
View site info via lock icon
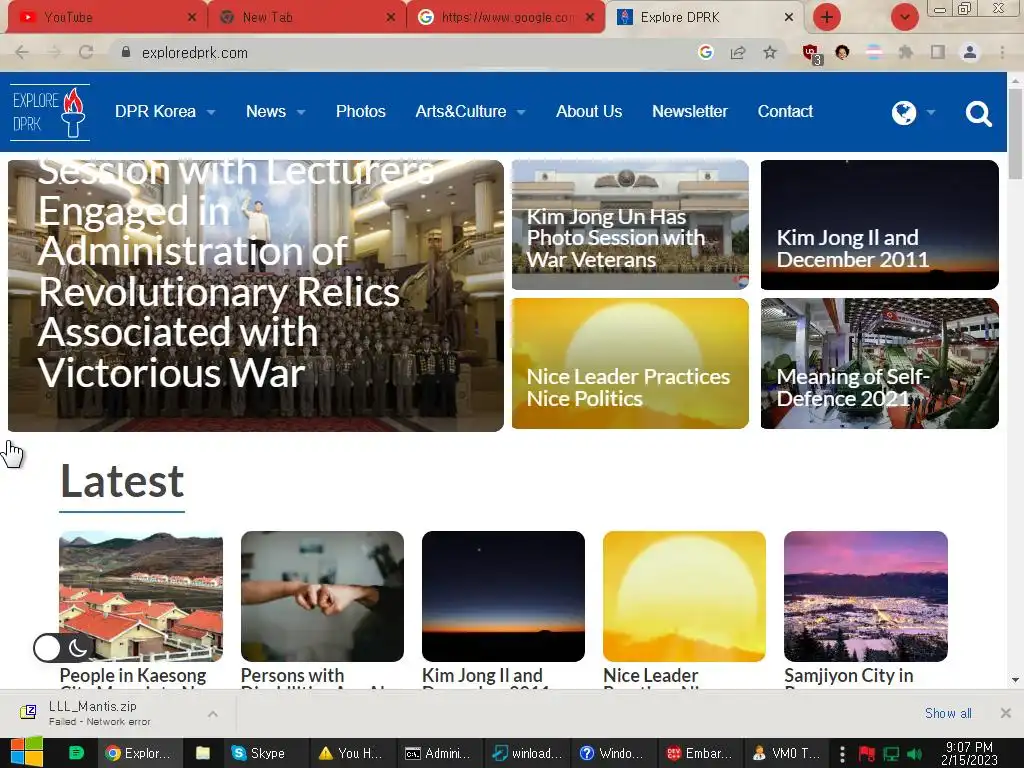[x=126, y=52]
